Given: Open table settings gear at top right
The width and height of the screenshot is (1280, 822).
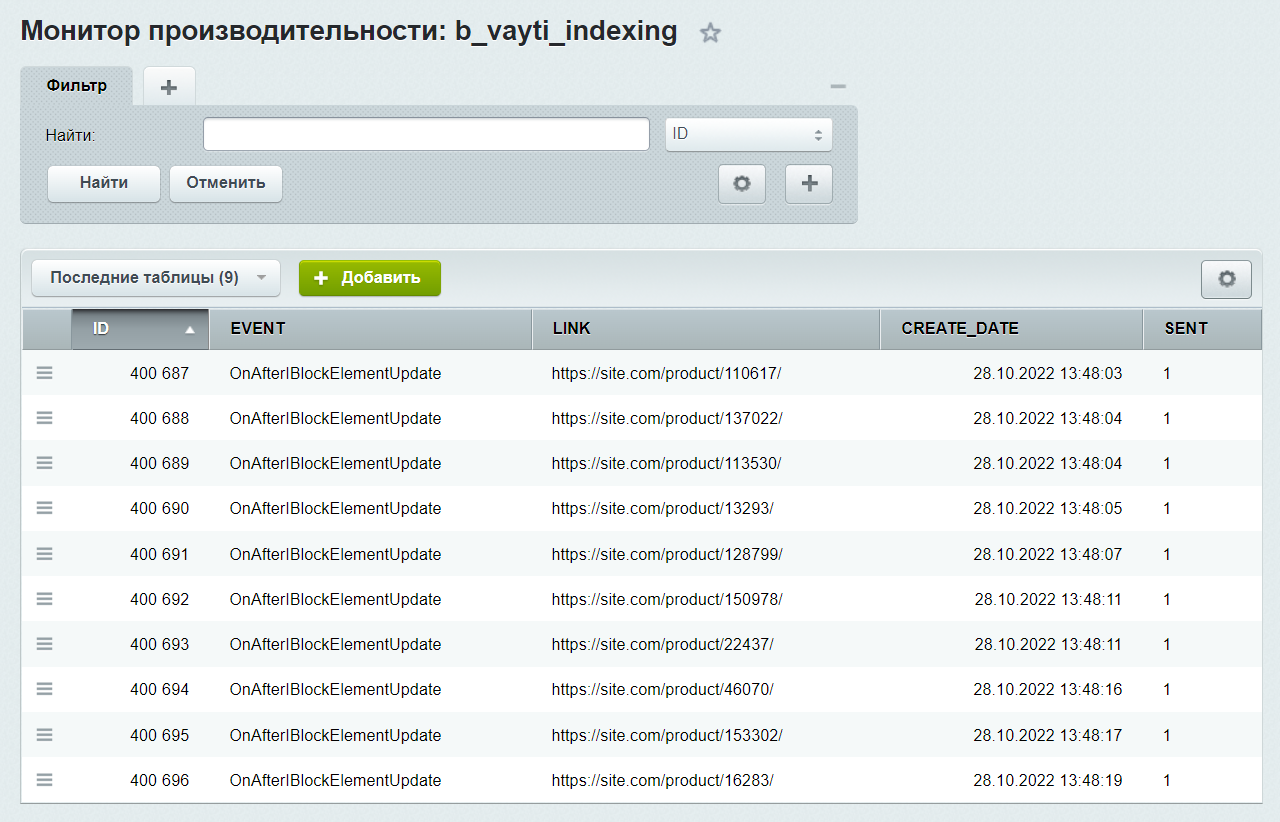Looking at the screenshot, I should (x=1226, y=279).
